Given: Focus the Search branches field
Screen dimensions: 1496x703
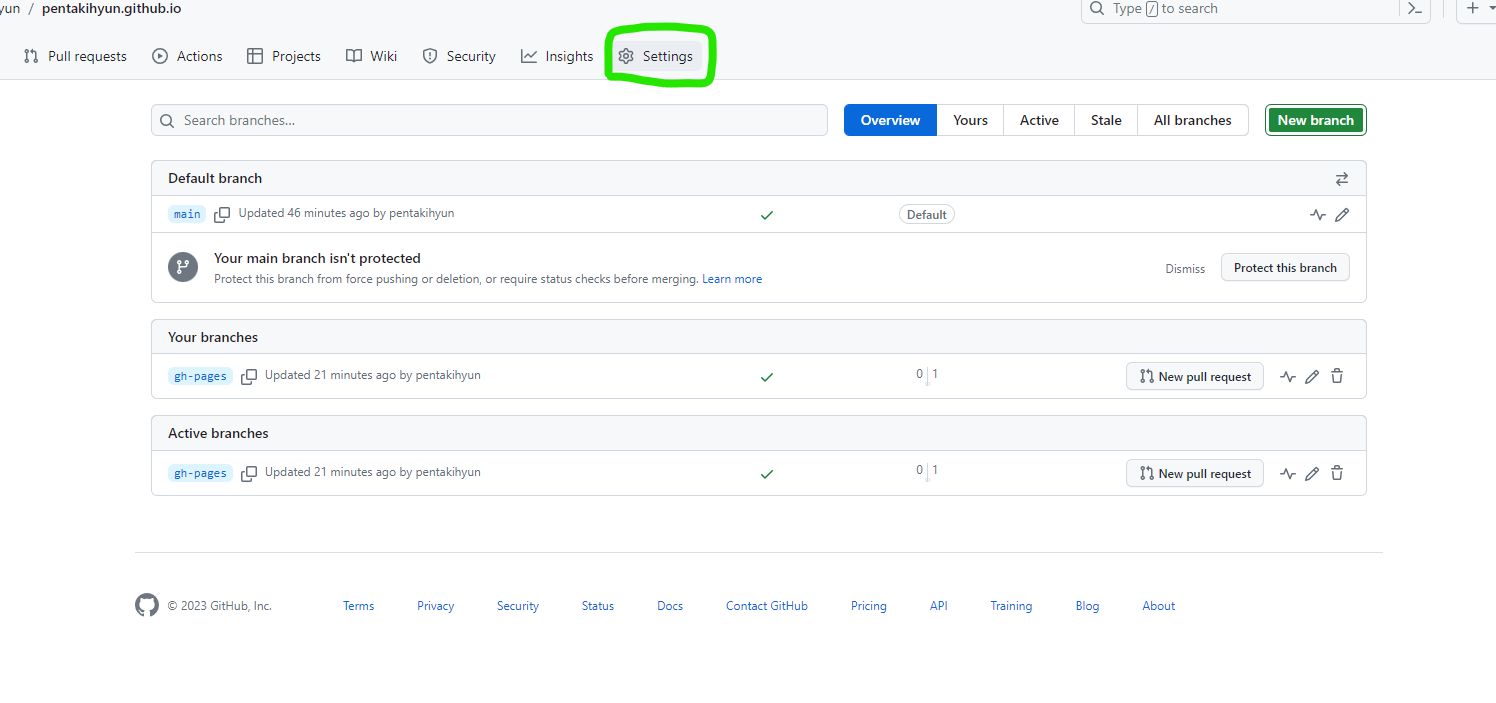Looking at the screenshot, I should click(489, 120).
